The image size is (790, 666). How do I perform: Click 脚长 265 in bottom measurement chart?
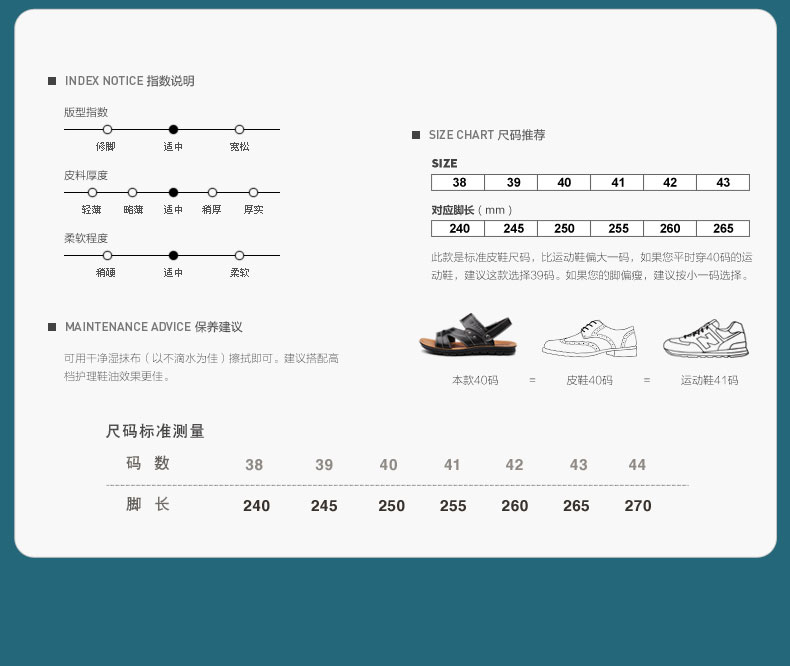click(576, 505)
